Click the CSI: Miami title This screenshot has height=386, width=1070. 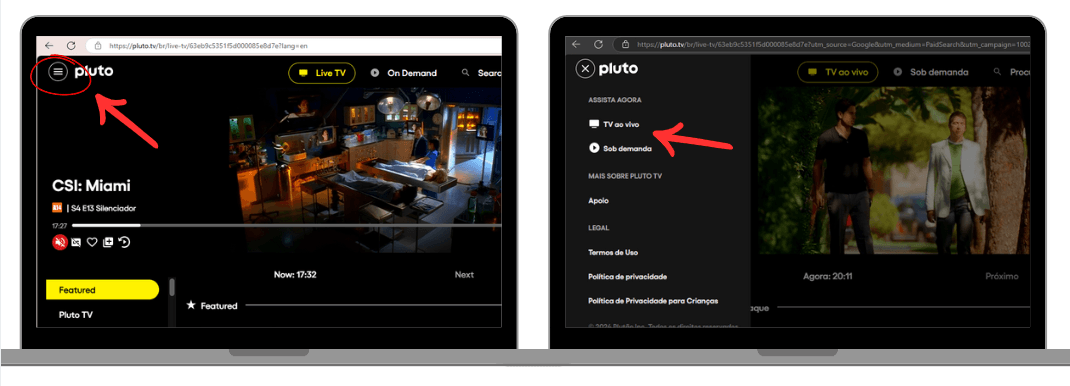[91, 185]
